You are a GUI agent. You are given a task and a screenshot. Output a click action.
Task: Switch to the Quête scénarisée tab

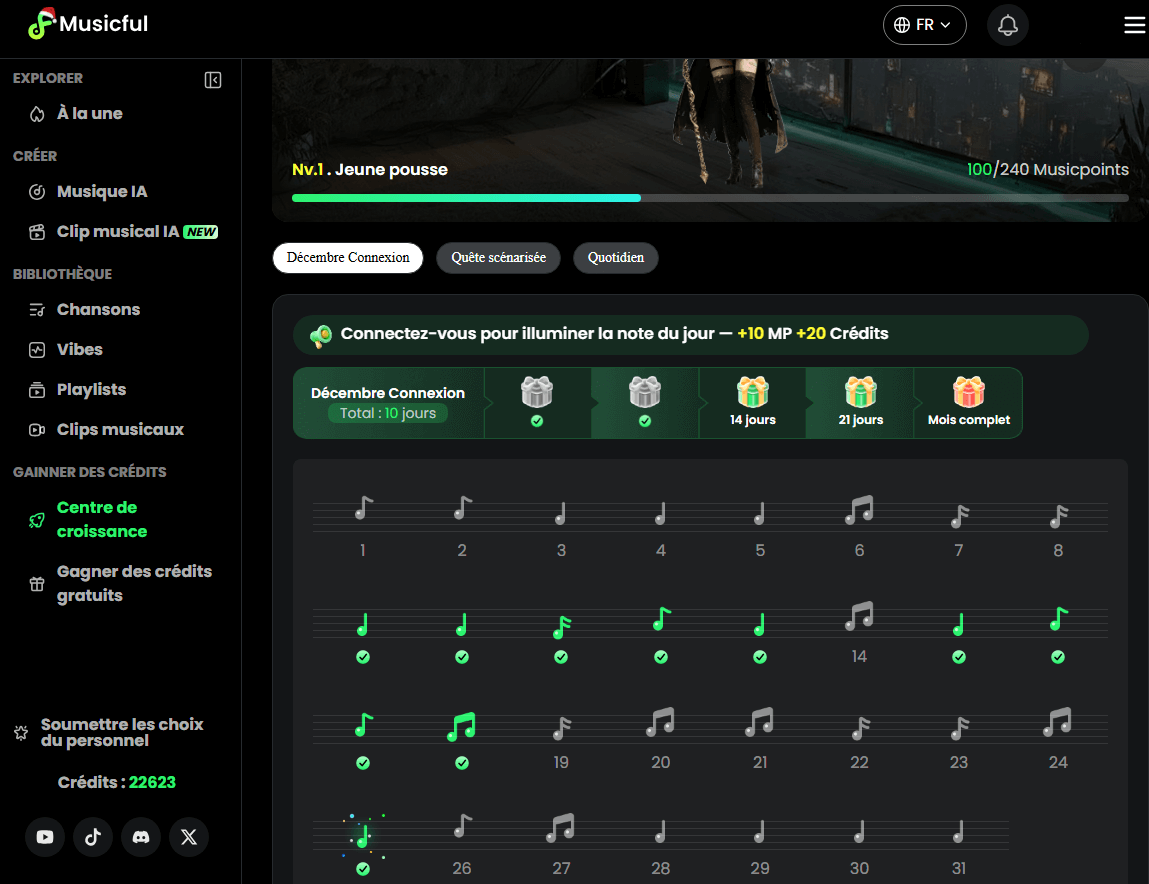pyautogui.click(x=498, y=258)
